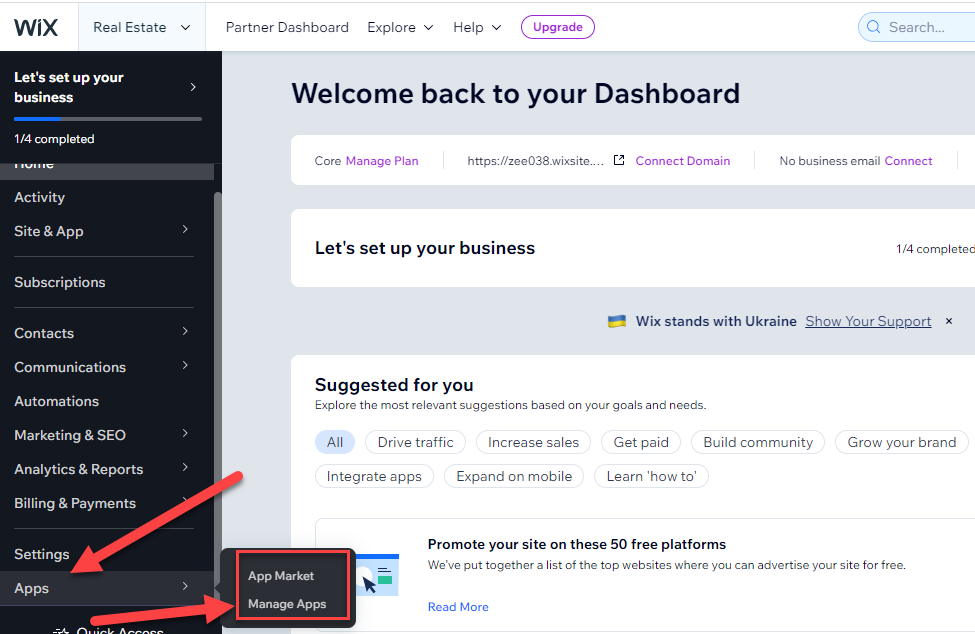The image size is (975, 634).
Task: Open the Explore menu
Action: [400, 27]
